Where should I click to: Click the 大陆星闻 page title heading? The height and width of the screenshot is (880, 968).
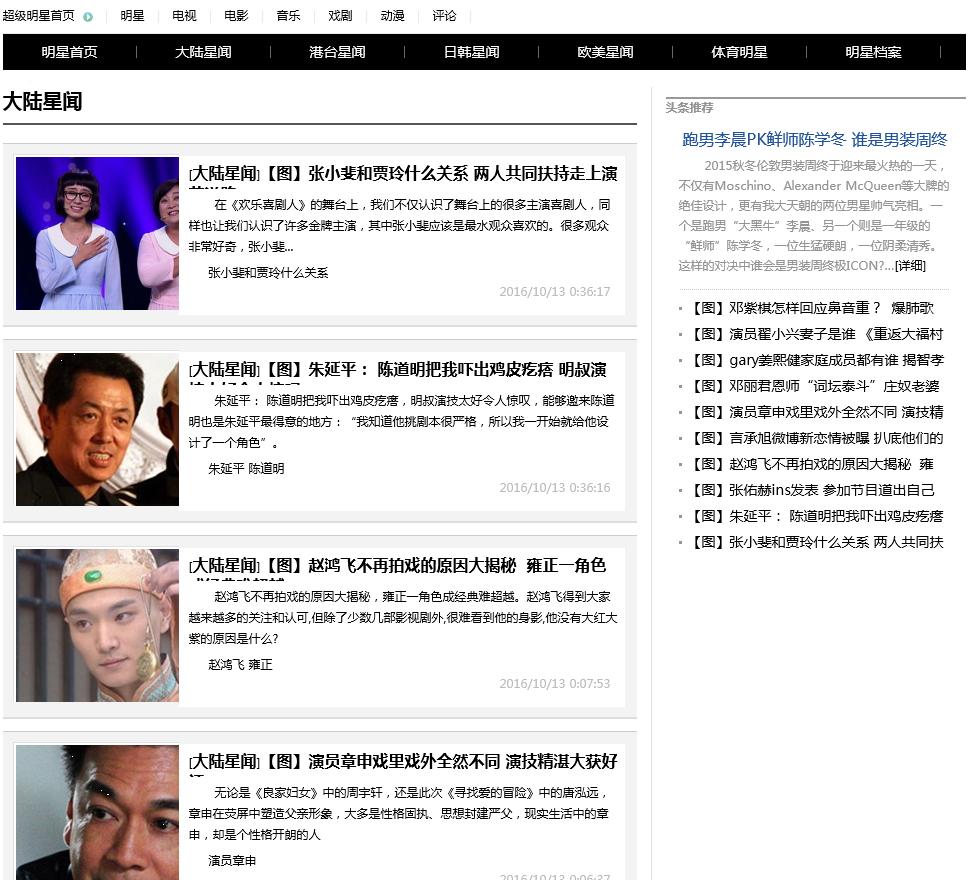point(43,101)
